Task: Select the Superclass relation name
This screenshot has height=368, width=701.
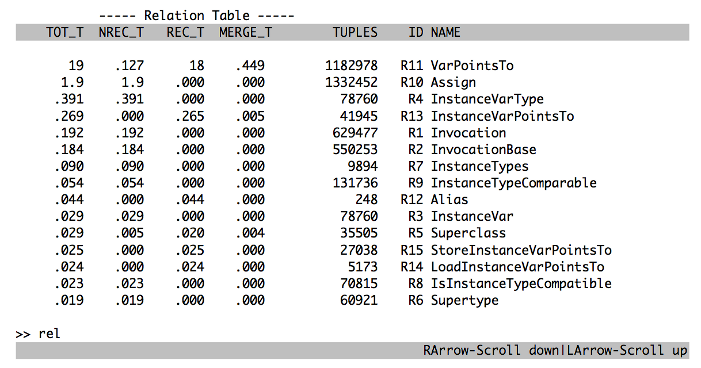Action: click(468, 233)
